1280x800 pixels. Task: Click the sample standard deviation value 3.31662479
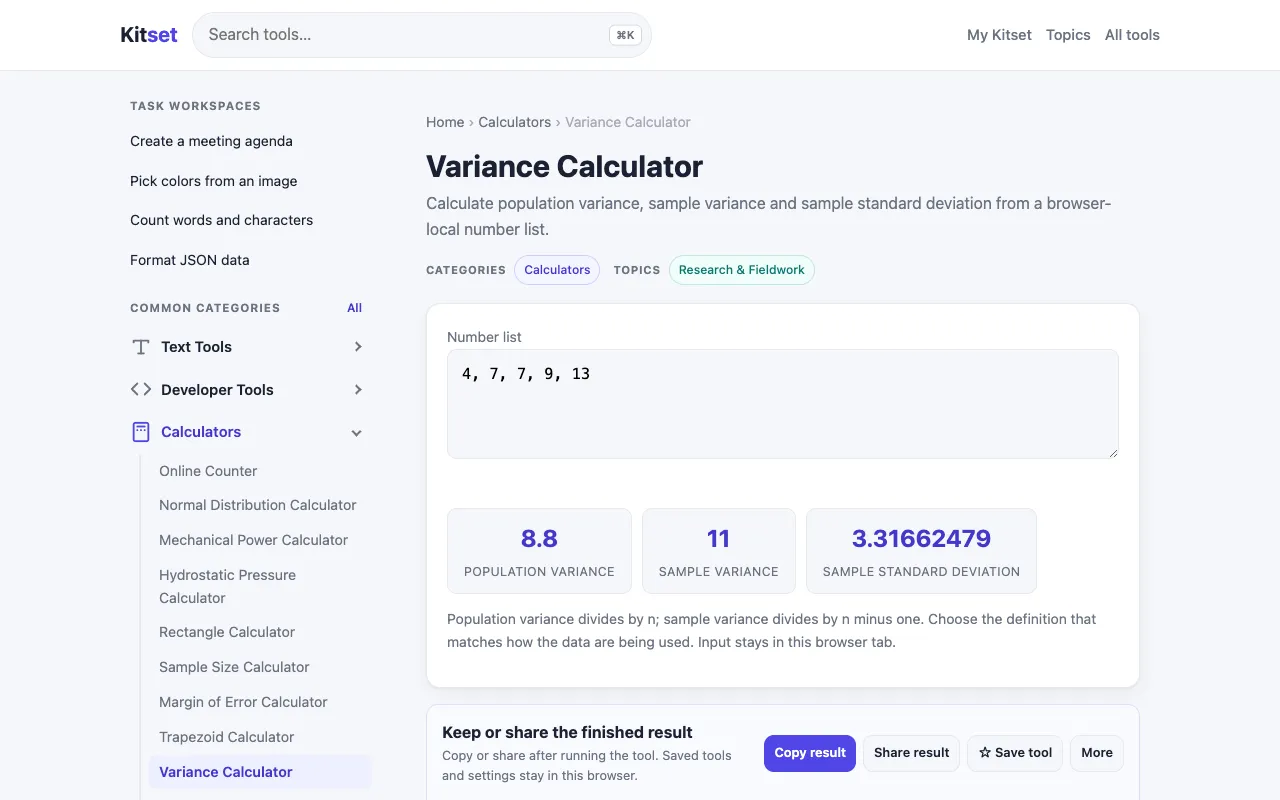pyautogui.click(x=921, y=539)
